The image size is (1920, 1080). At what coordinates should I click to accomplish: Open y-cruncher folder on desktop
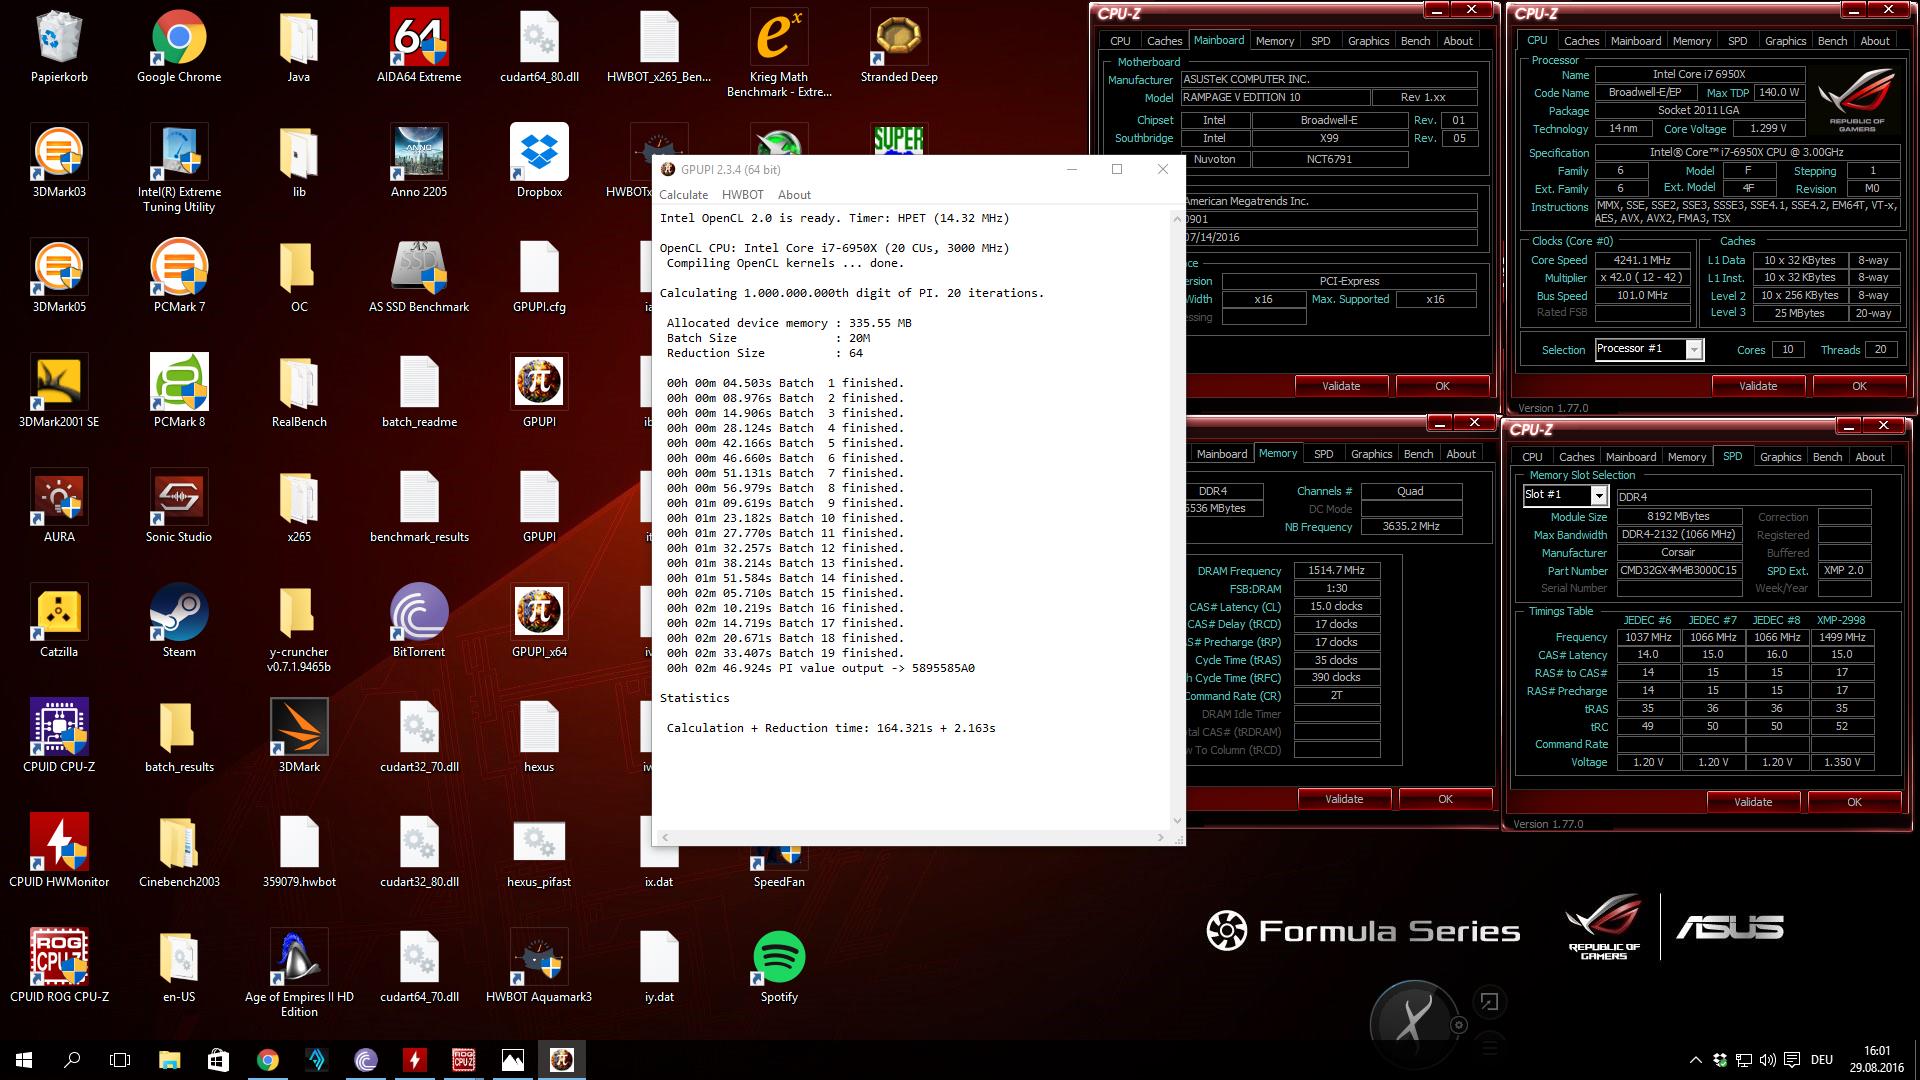[299, 629]
